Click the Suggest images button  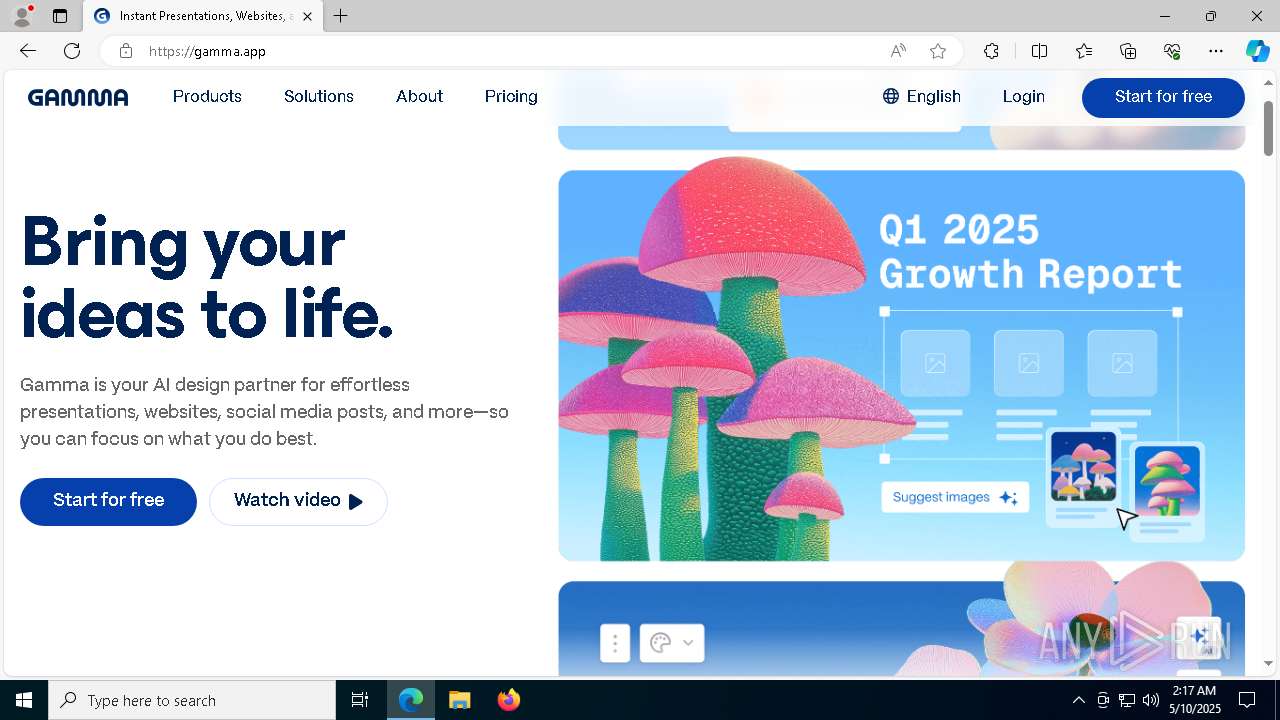point(954,497)
